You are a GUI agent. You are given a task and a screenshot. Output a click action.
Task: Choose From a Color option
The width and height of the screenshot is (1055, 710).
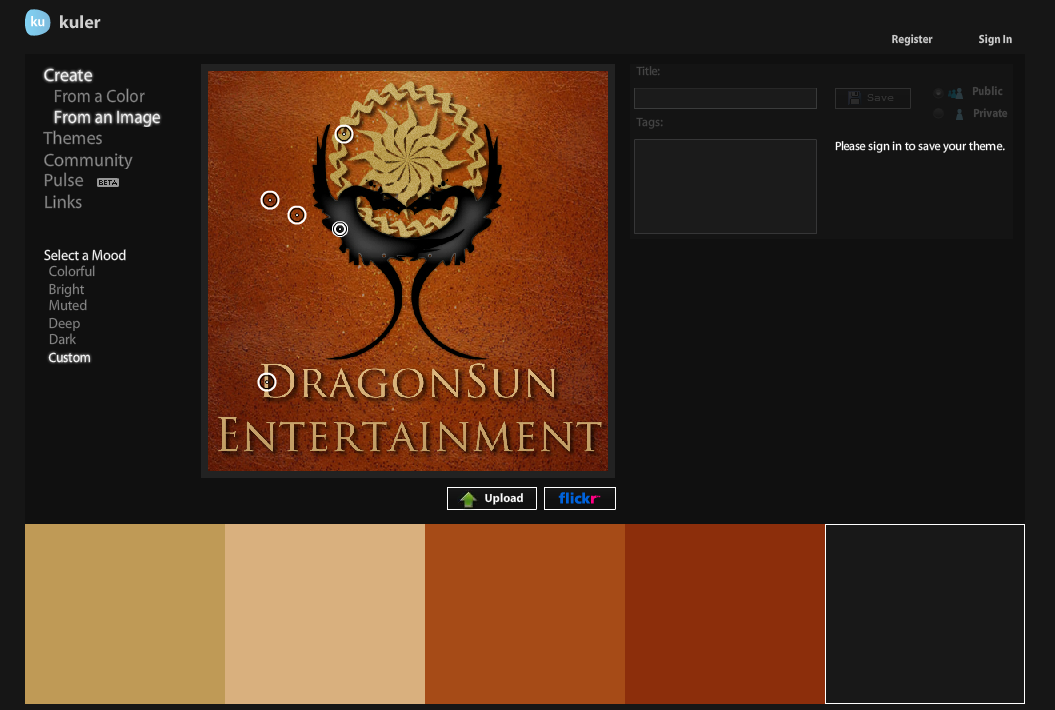click(99, 96)
